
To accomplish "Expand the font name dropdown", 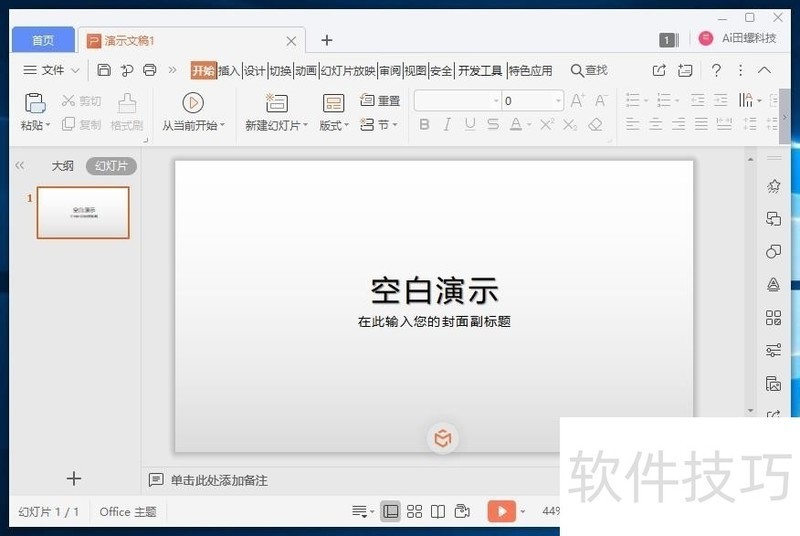I will point(496,101).
